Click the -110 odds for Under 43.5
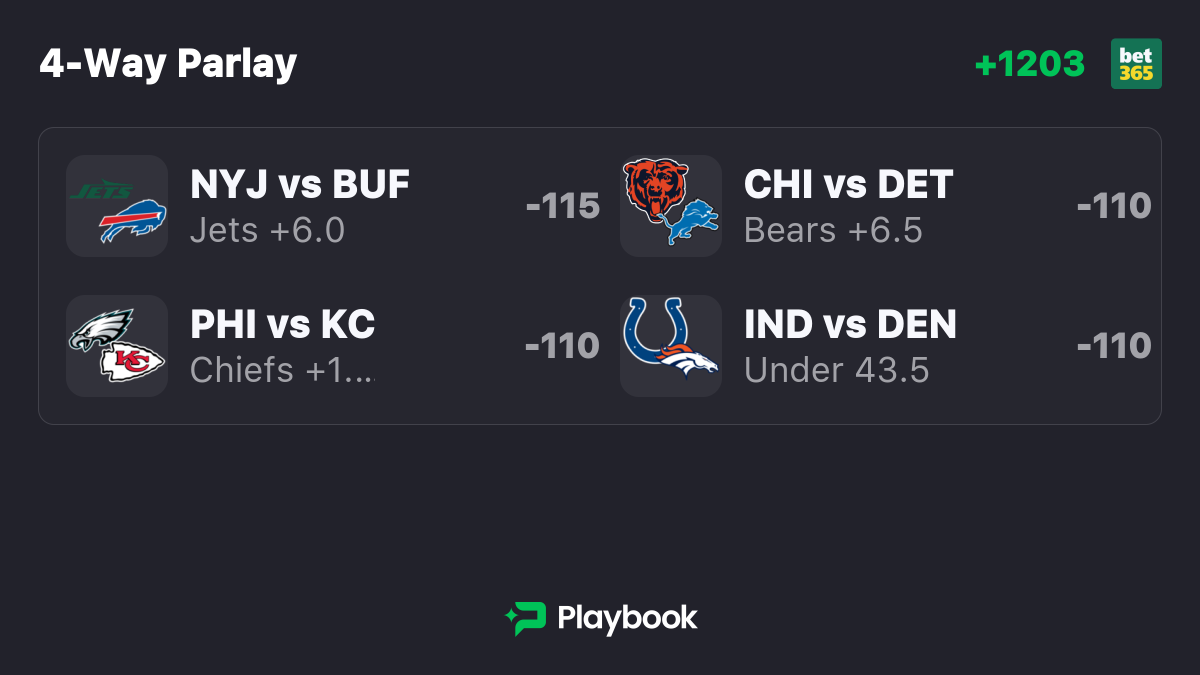 [1114, 346]
